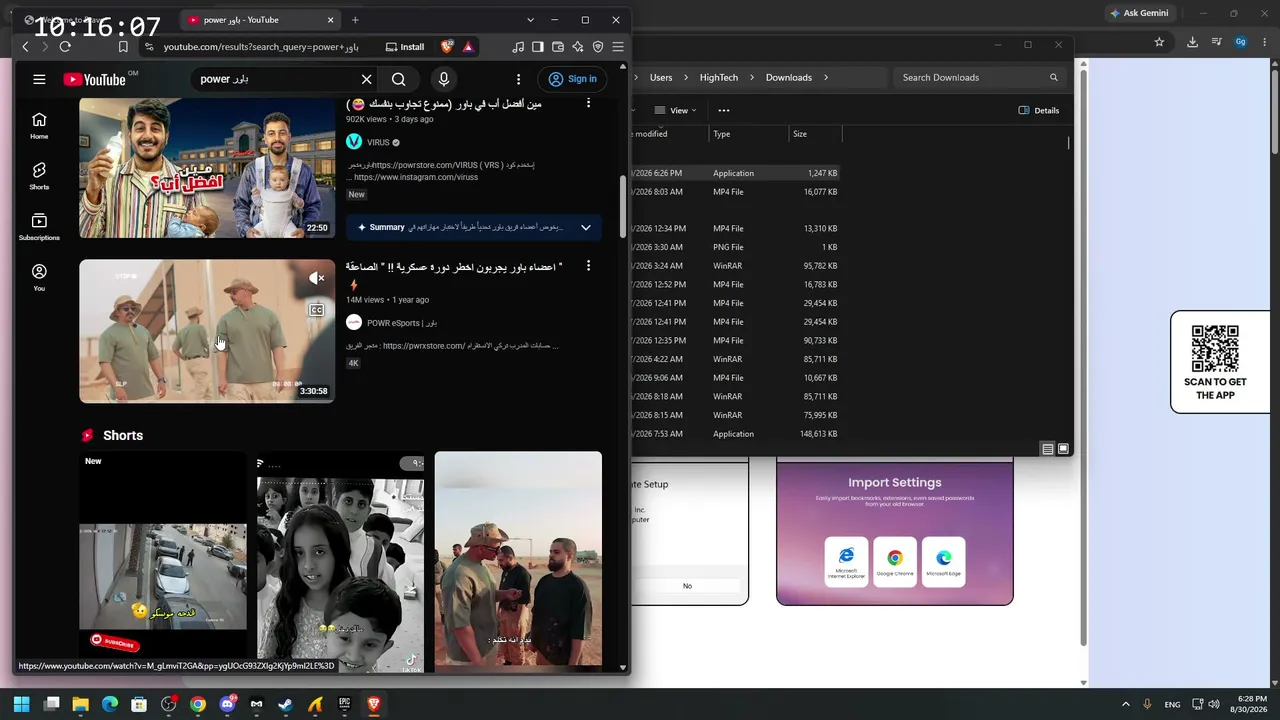This screenshot has height=720, width=1280.
Task: Open Chrome media controls icon
Action: 1217,42
